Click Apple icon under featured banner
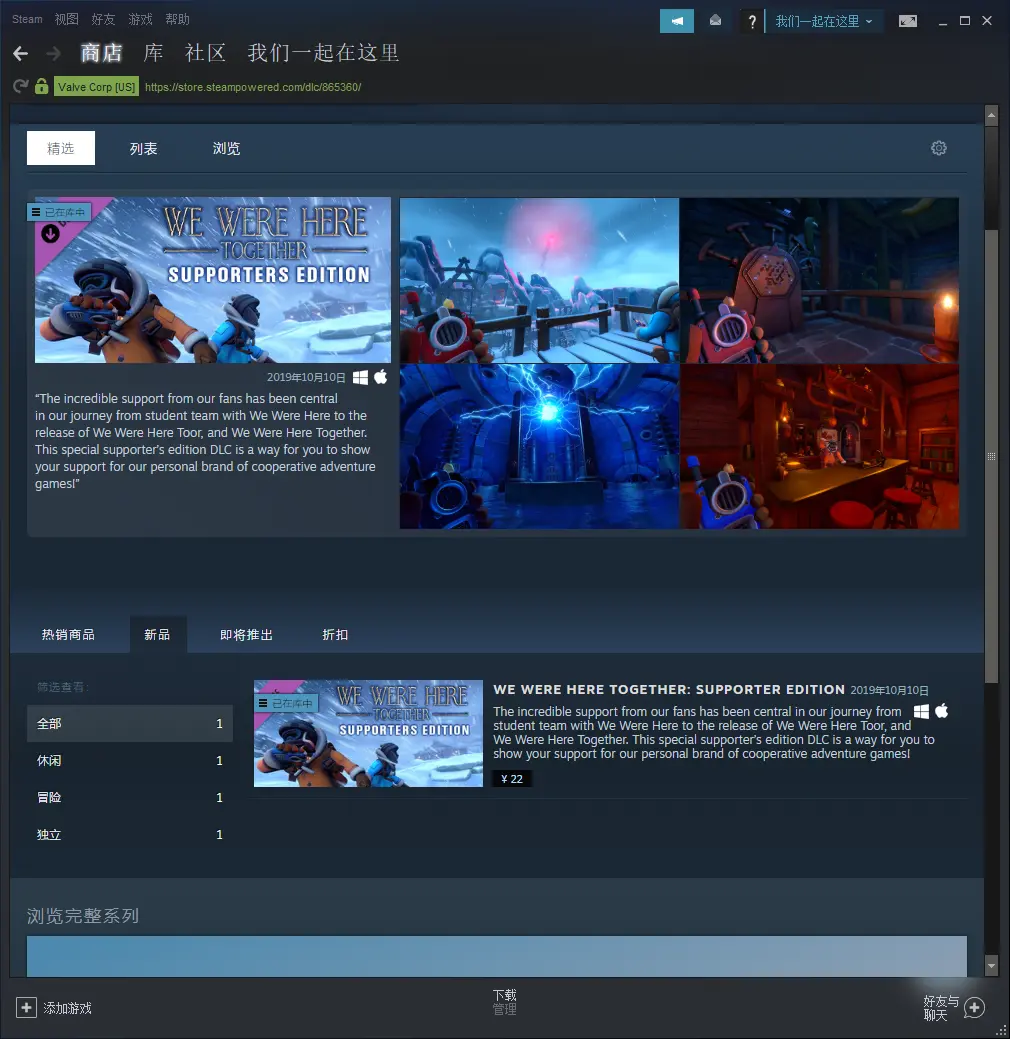This screenshot has width=1010, height=1039. [380, 377]
